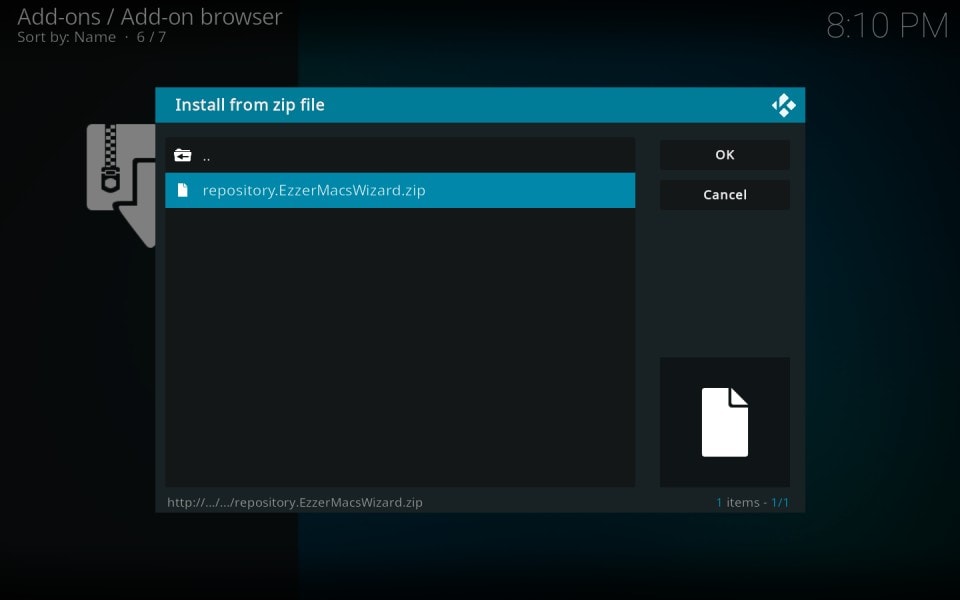Click the "1/1" page indicator
The width and height of the screenshot is (960, 600).
tap(779, 502)
